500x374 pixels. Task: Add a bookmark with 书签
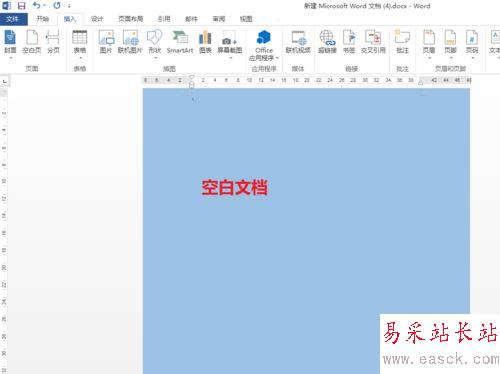coord(349,42)
